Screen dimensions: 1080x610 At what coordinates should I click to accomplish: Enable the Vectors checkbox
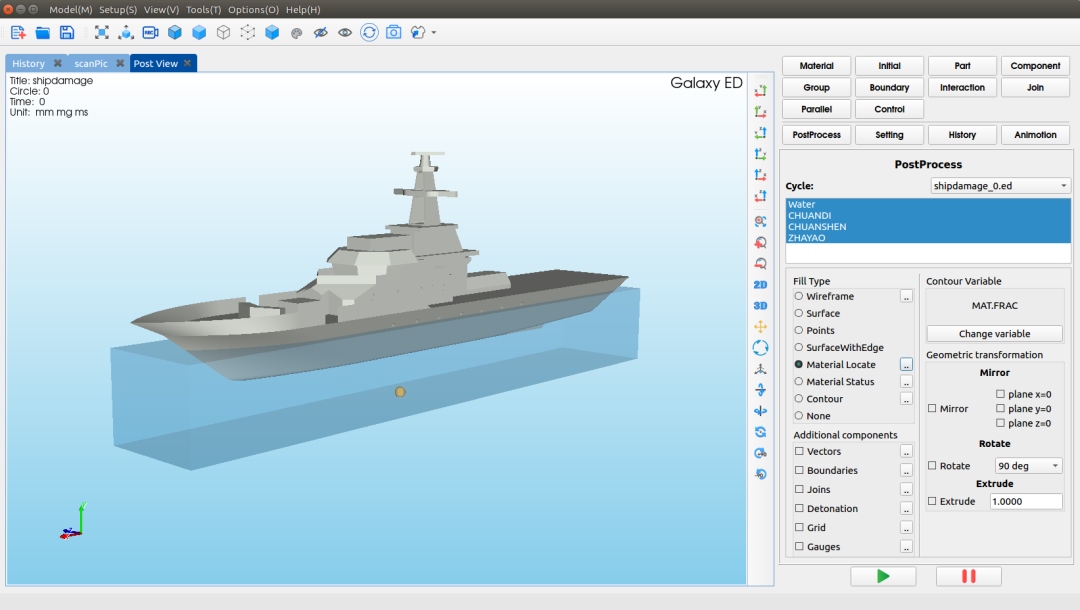[x=799, y=452]
